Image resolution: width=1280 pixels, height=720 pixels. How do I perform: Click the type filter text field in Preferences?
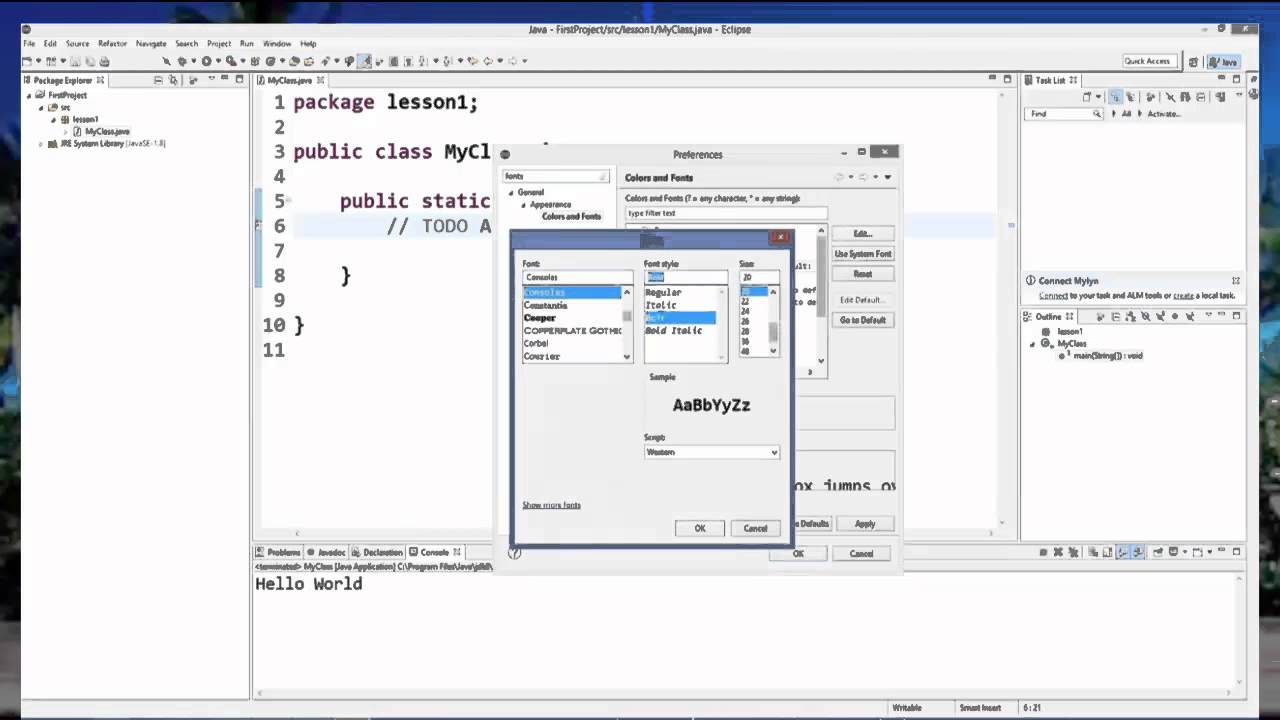pyautogui.click(x=727, y=213)
